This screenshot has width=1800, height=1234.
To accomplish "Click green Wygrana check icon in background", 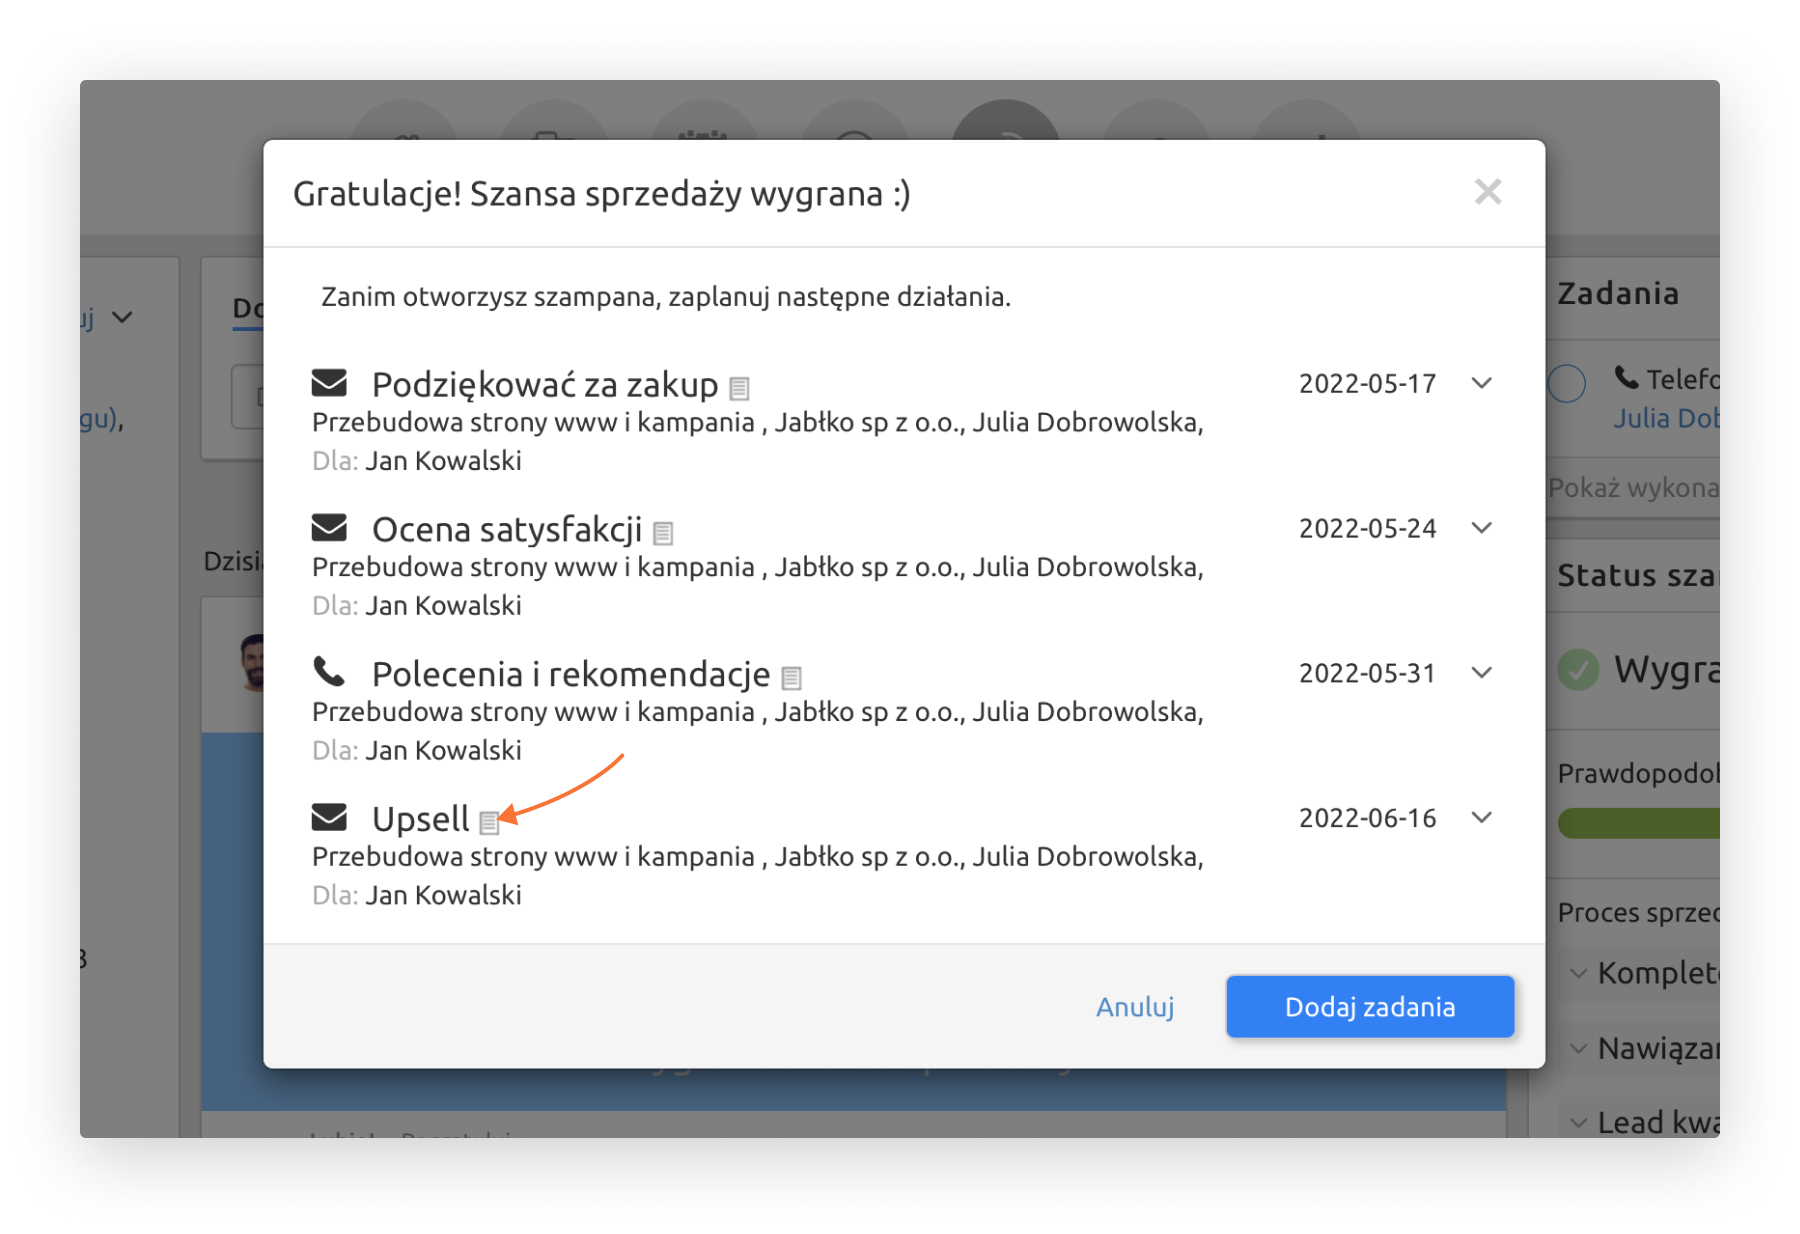I will (x=1578, y=670).
